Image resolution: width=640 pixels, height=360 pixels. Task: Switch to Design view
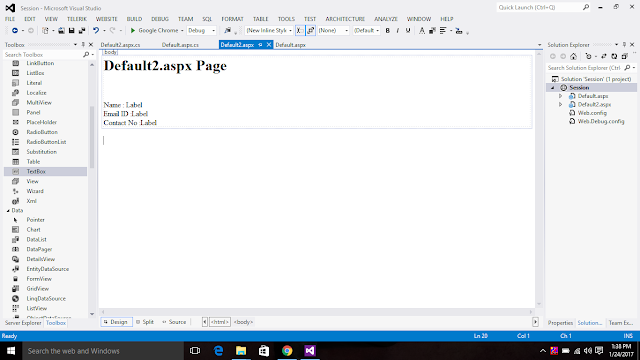click(x=116, y=322)
